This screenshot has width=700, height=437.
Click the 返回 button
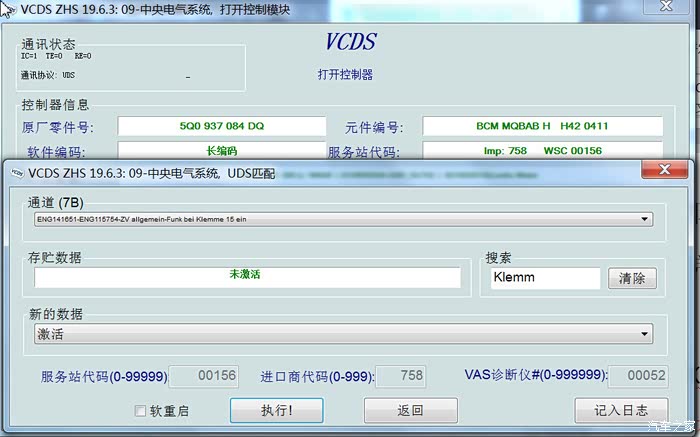coord(410,410)
